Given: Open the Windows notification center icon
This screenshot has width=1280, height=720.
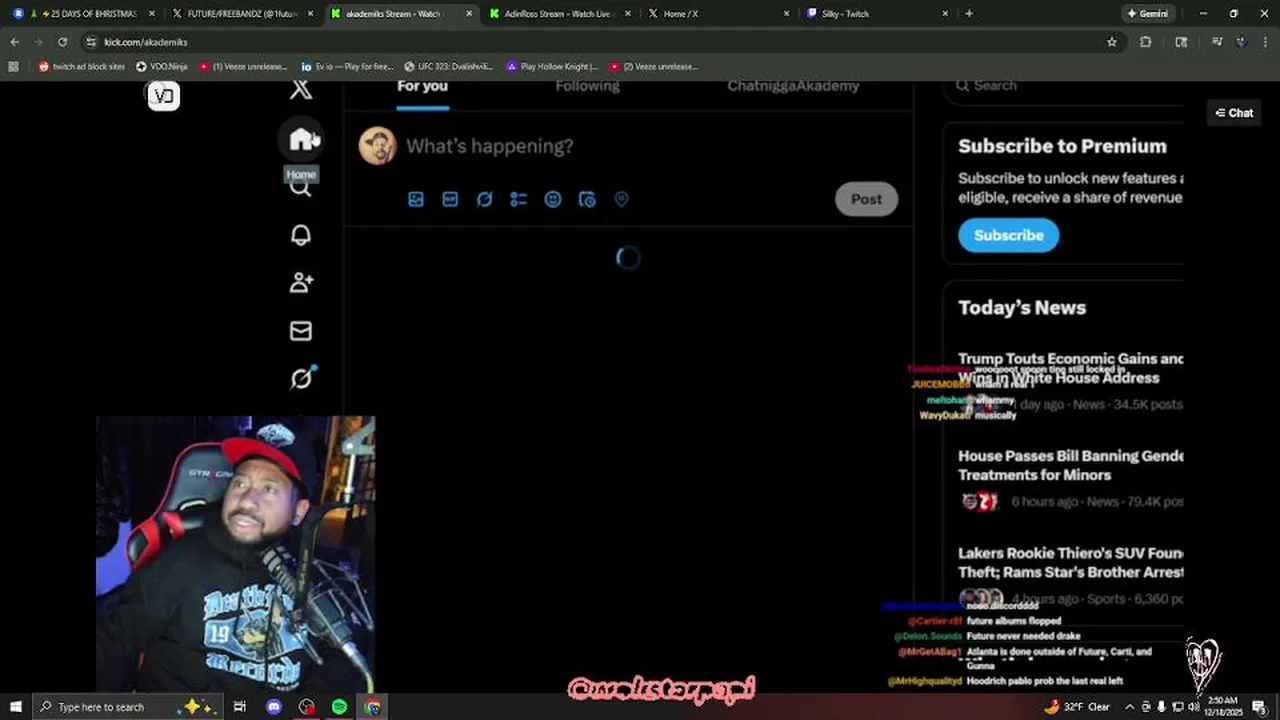Looking at the screenshot, I should click(x=1259, y=707).
